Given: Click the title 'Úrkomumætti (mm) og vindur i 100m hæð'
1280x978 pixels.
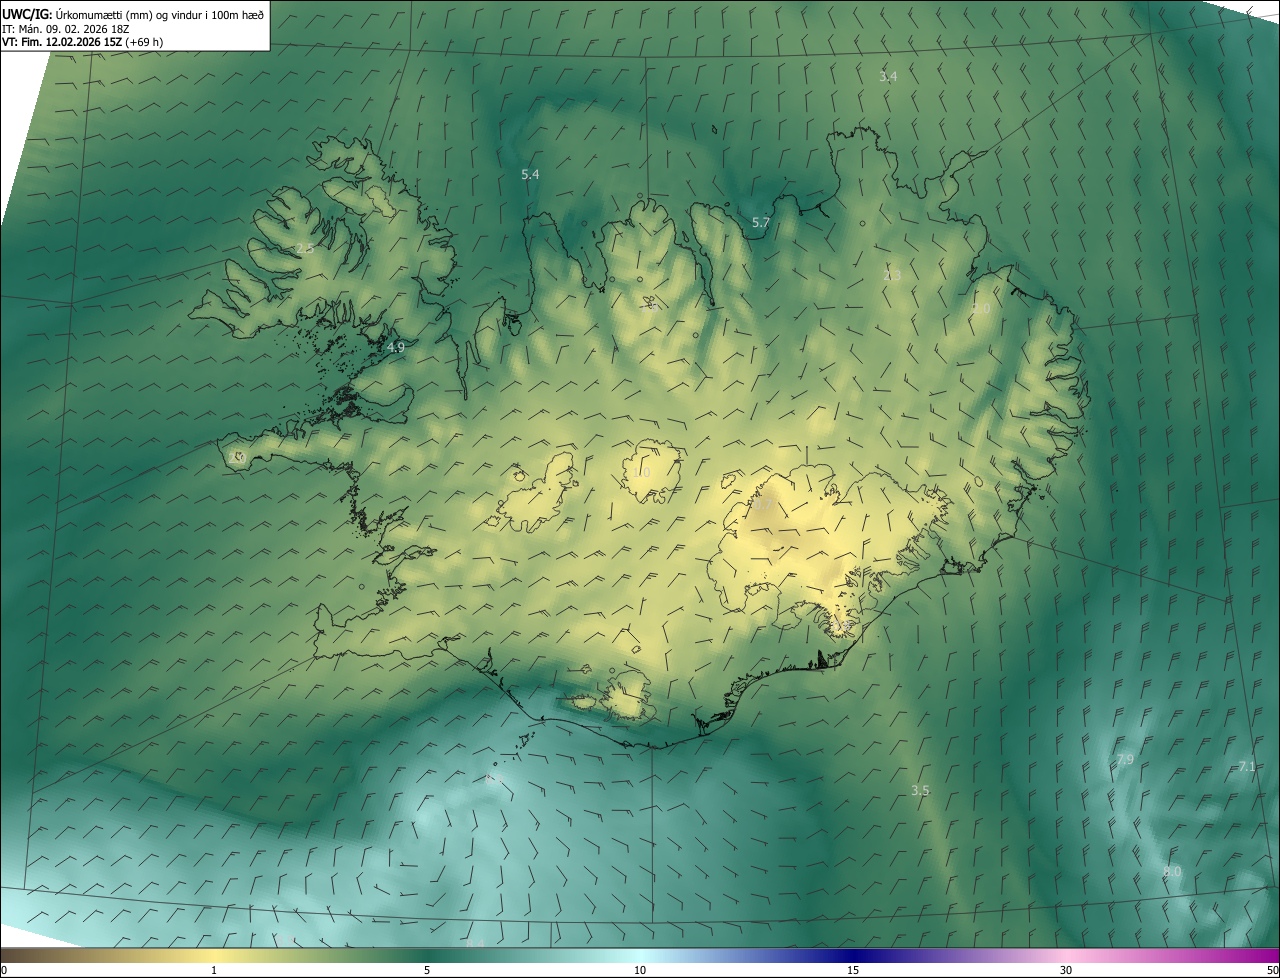Looking at the screenshot, I should coord(160,15).
